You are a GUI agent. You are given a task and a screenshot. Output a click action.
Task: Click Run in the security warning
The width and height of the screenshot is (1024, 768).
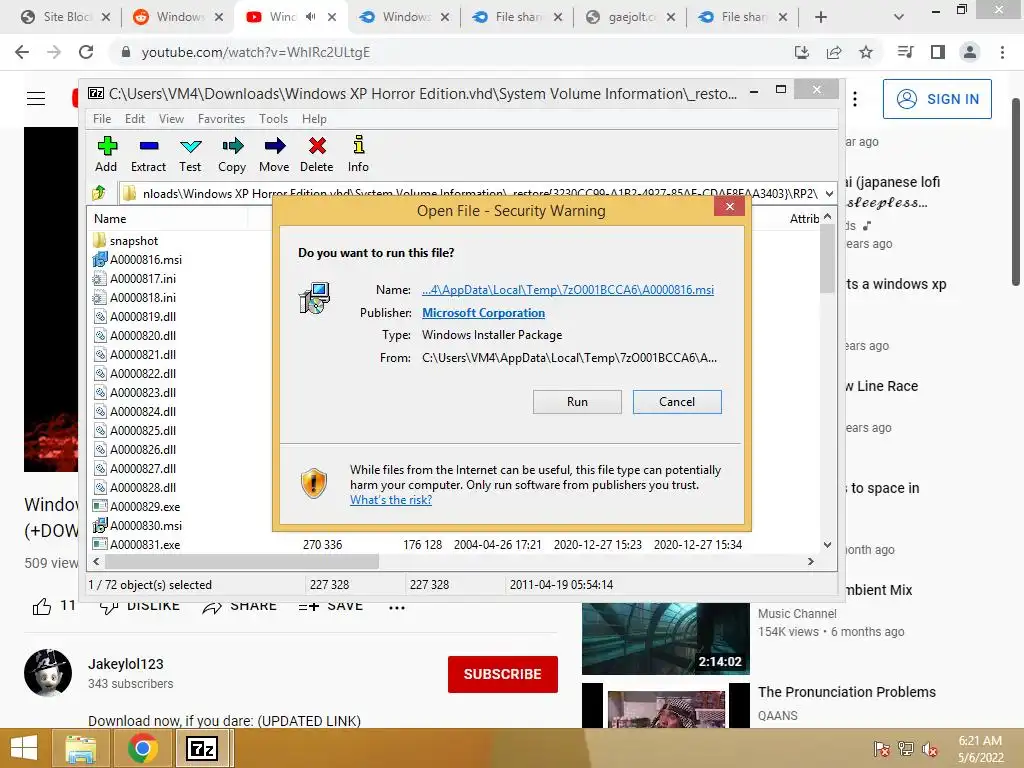(x=577, y=402)
